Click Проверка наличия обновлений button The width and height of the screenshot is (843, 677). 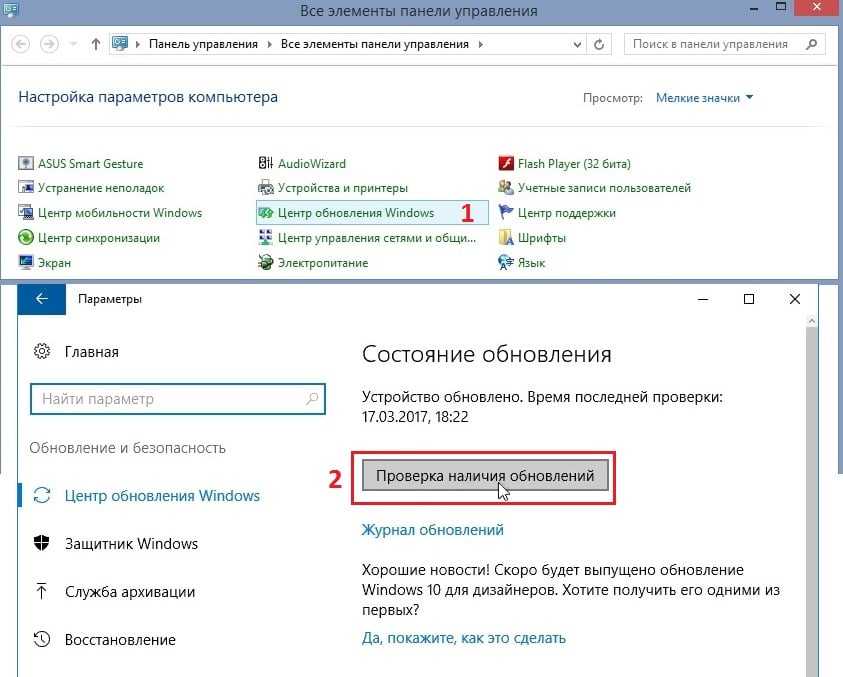(485, 475)
